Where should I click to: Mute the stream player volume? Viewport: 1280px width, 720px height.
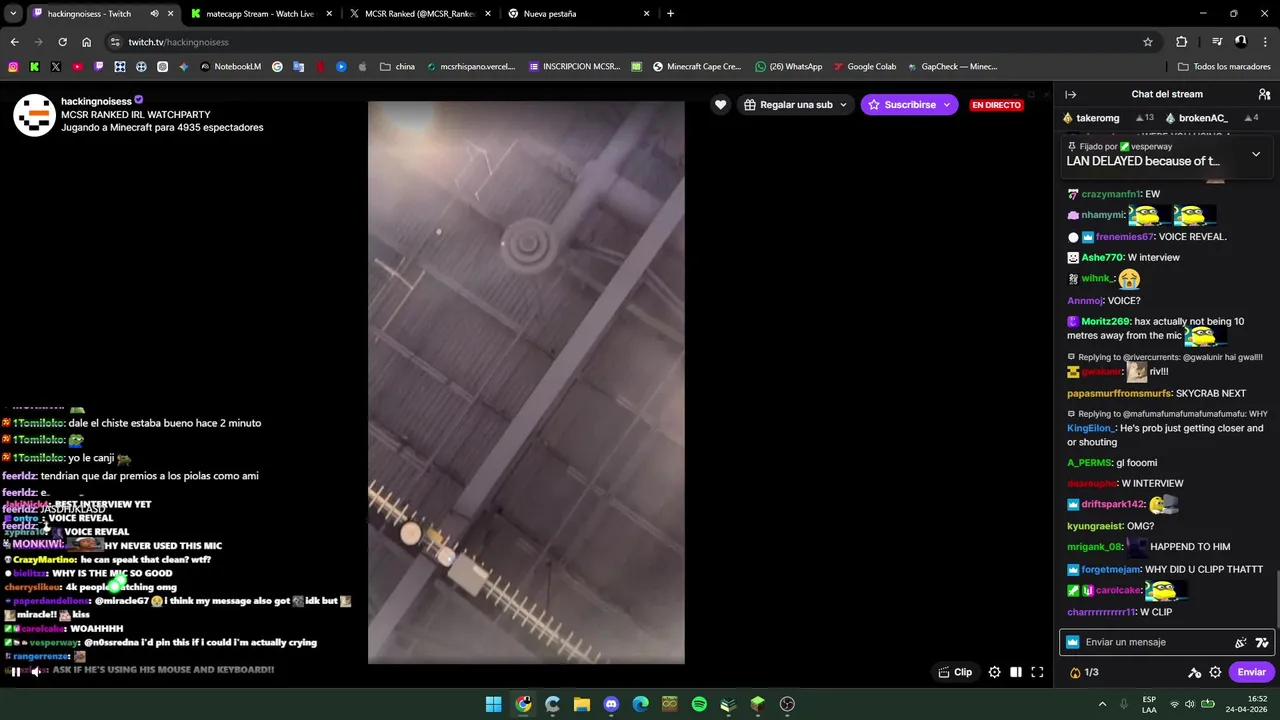click(36, 672)
